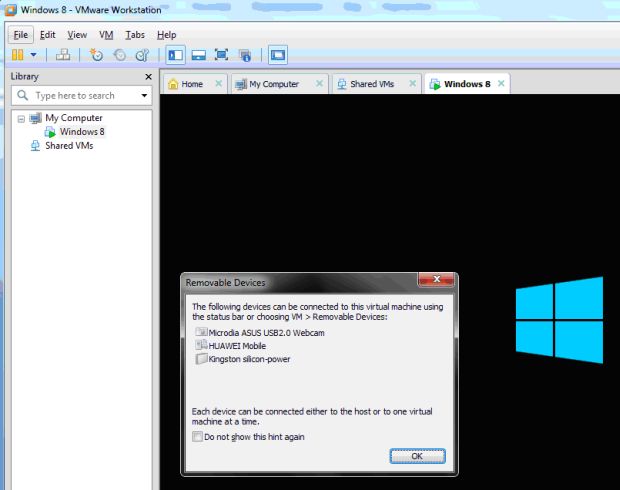Close the My Computer tab

[319, 83]
